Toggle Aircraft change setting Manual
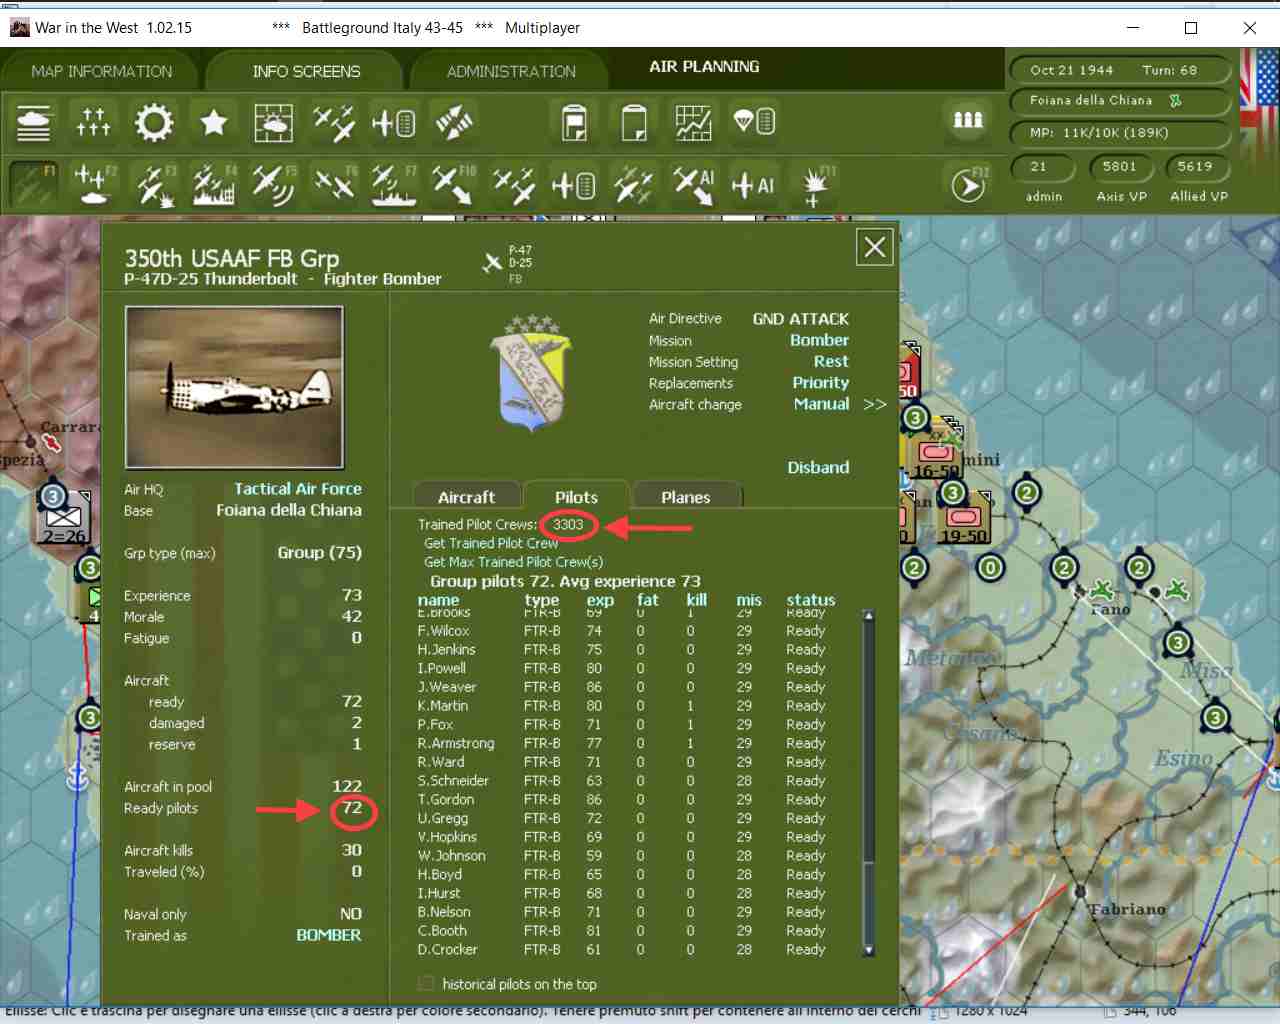The image size is (1280, 1024). coord(821,404)
